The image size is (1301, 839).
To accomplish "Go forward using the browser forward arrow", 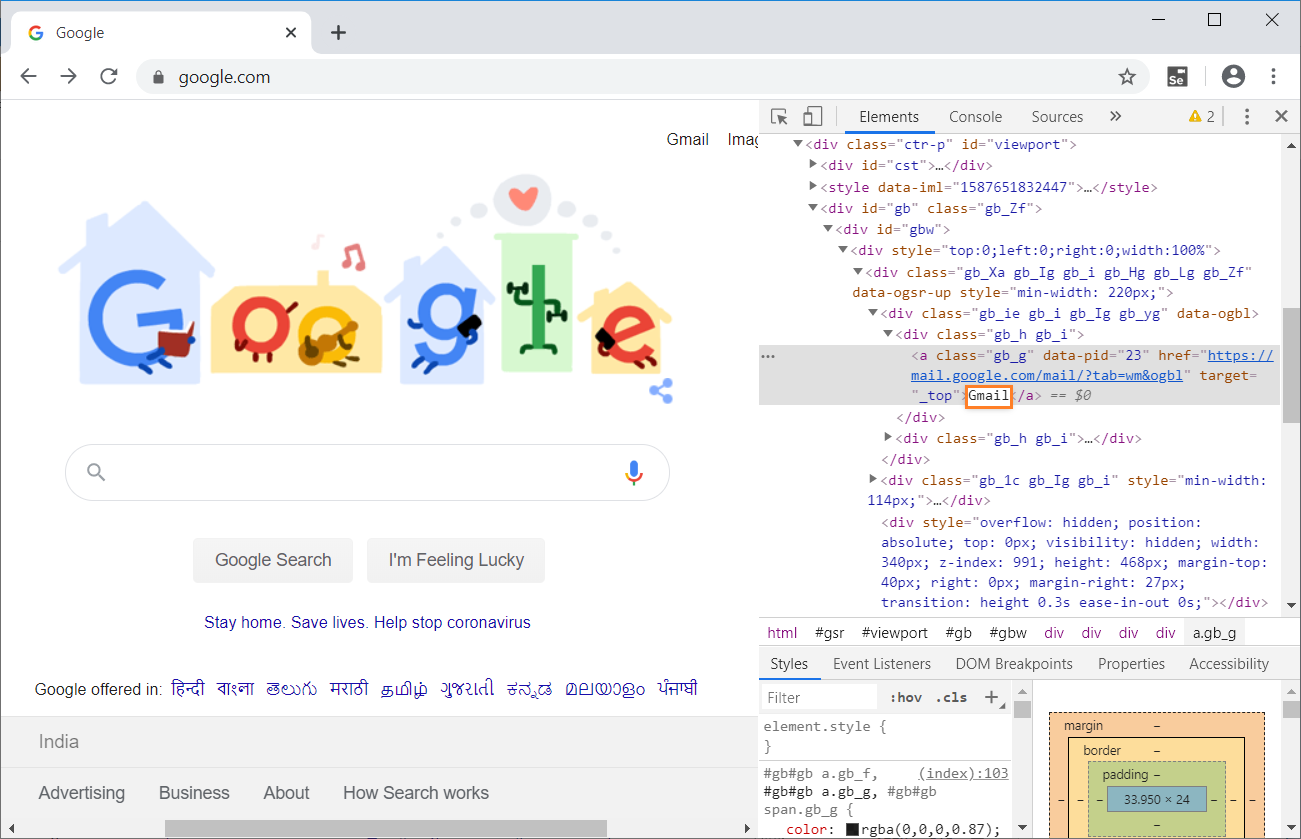I will 68,77.
